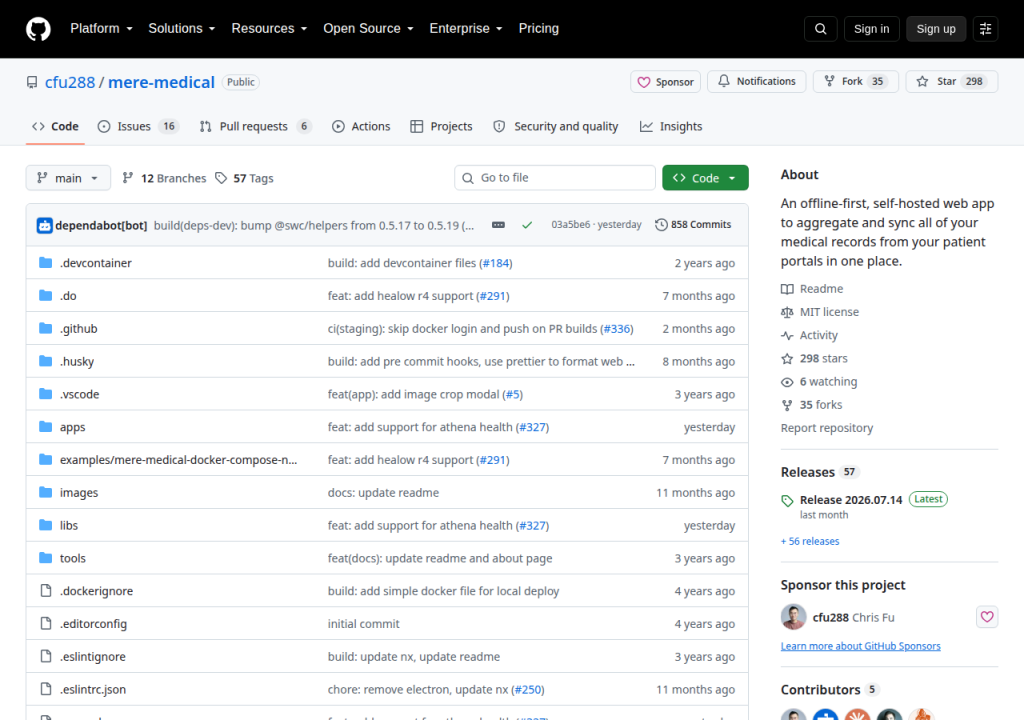Click the tag icon beside 57 Tags
Screen dimensions: 1024x720
221,178
